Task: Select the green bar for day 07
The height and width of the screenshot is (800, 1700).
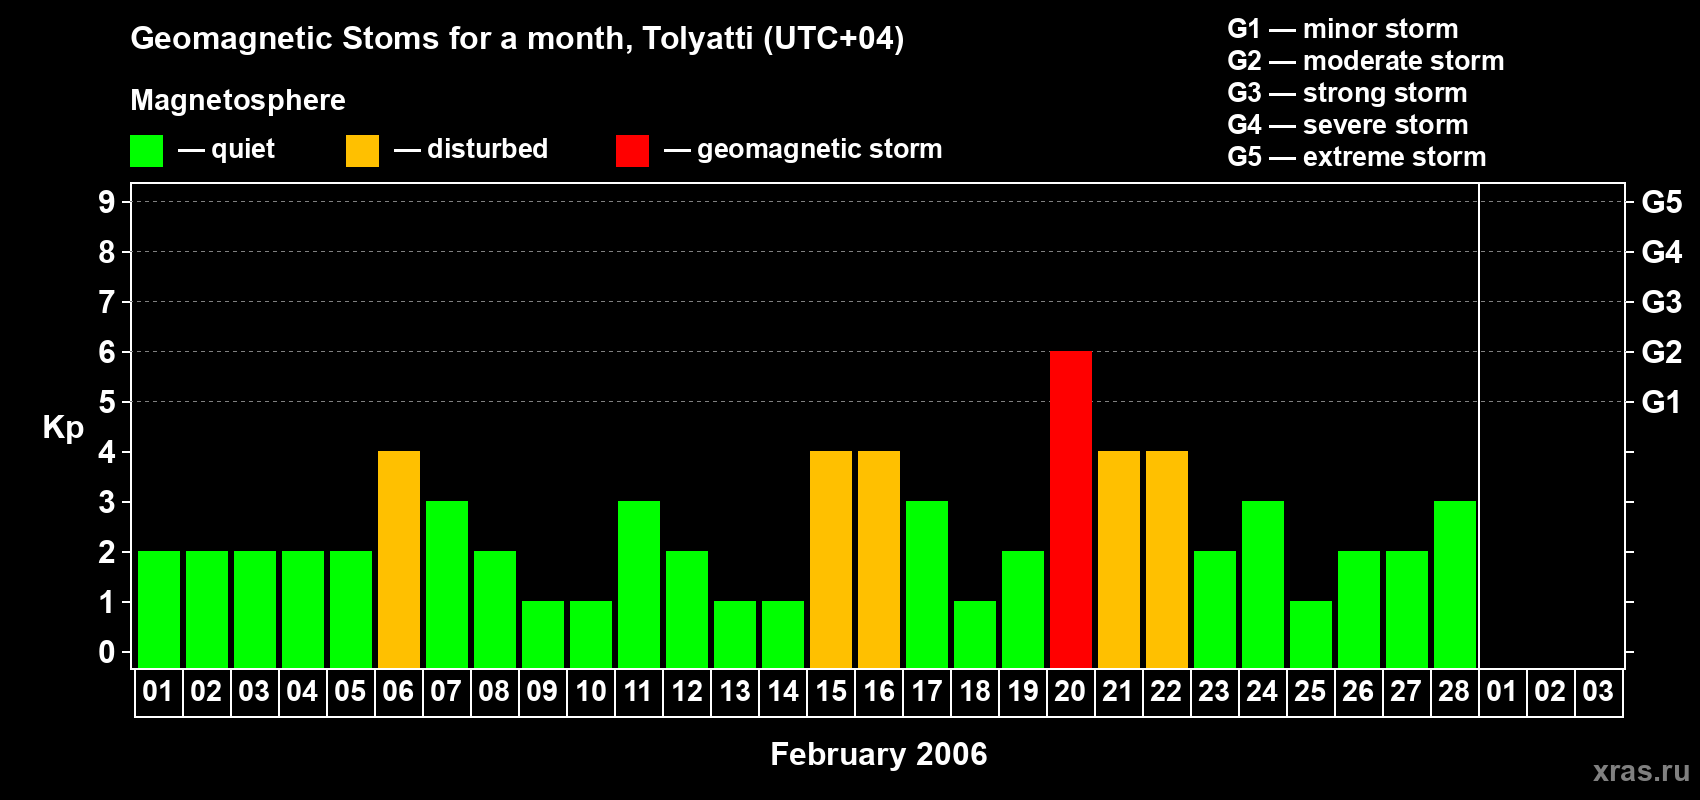Action: pos(447,584)
